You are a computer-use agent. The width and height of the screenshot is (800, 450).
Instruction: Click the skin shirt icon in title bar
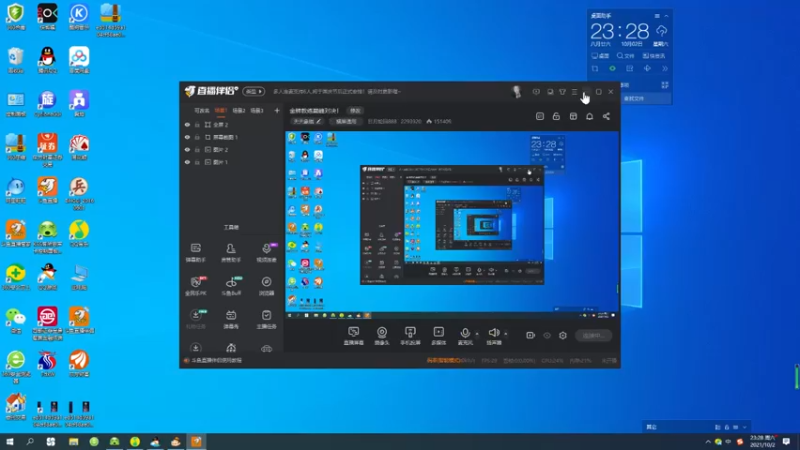point(562,92)
